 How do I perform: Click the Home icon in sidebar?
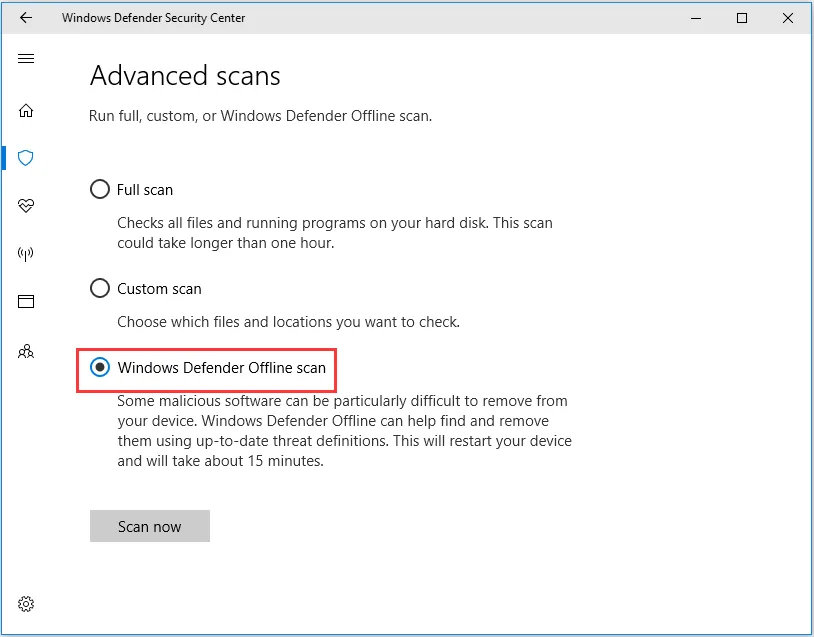pyautogui.click(x=26, y=111)
